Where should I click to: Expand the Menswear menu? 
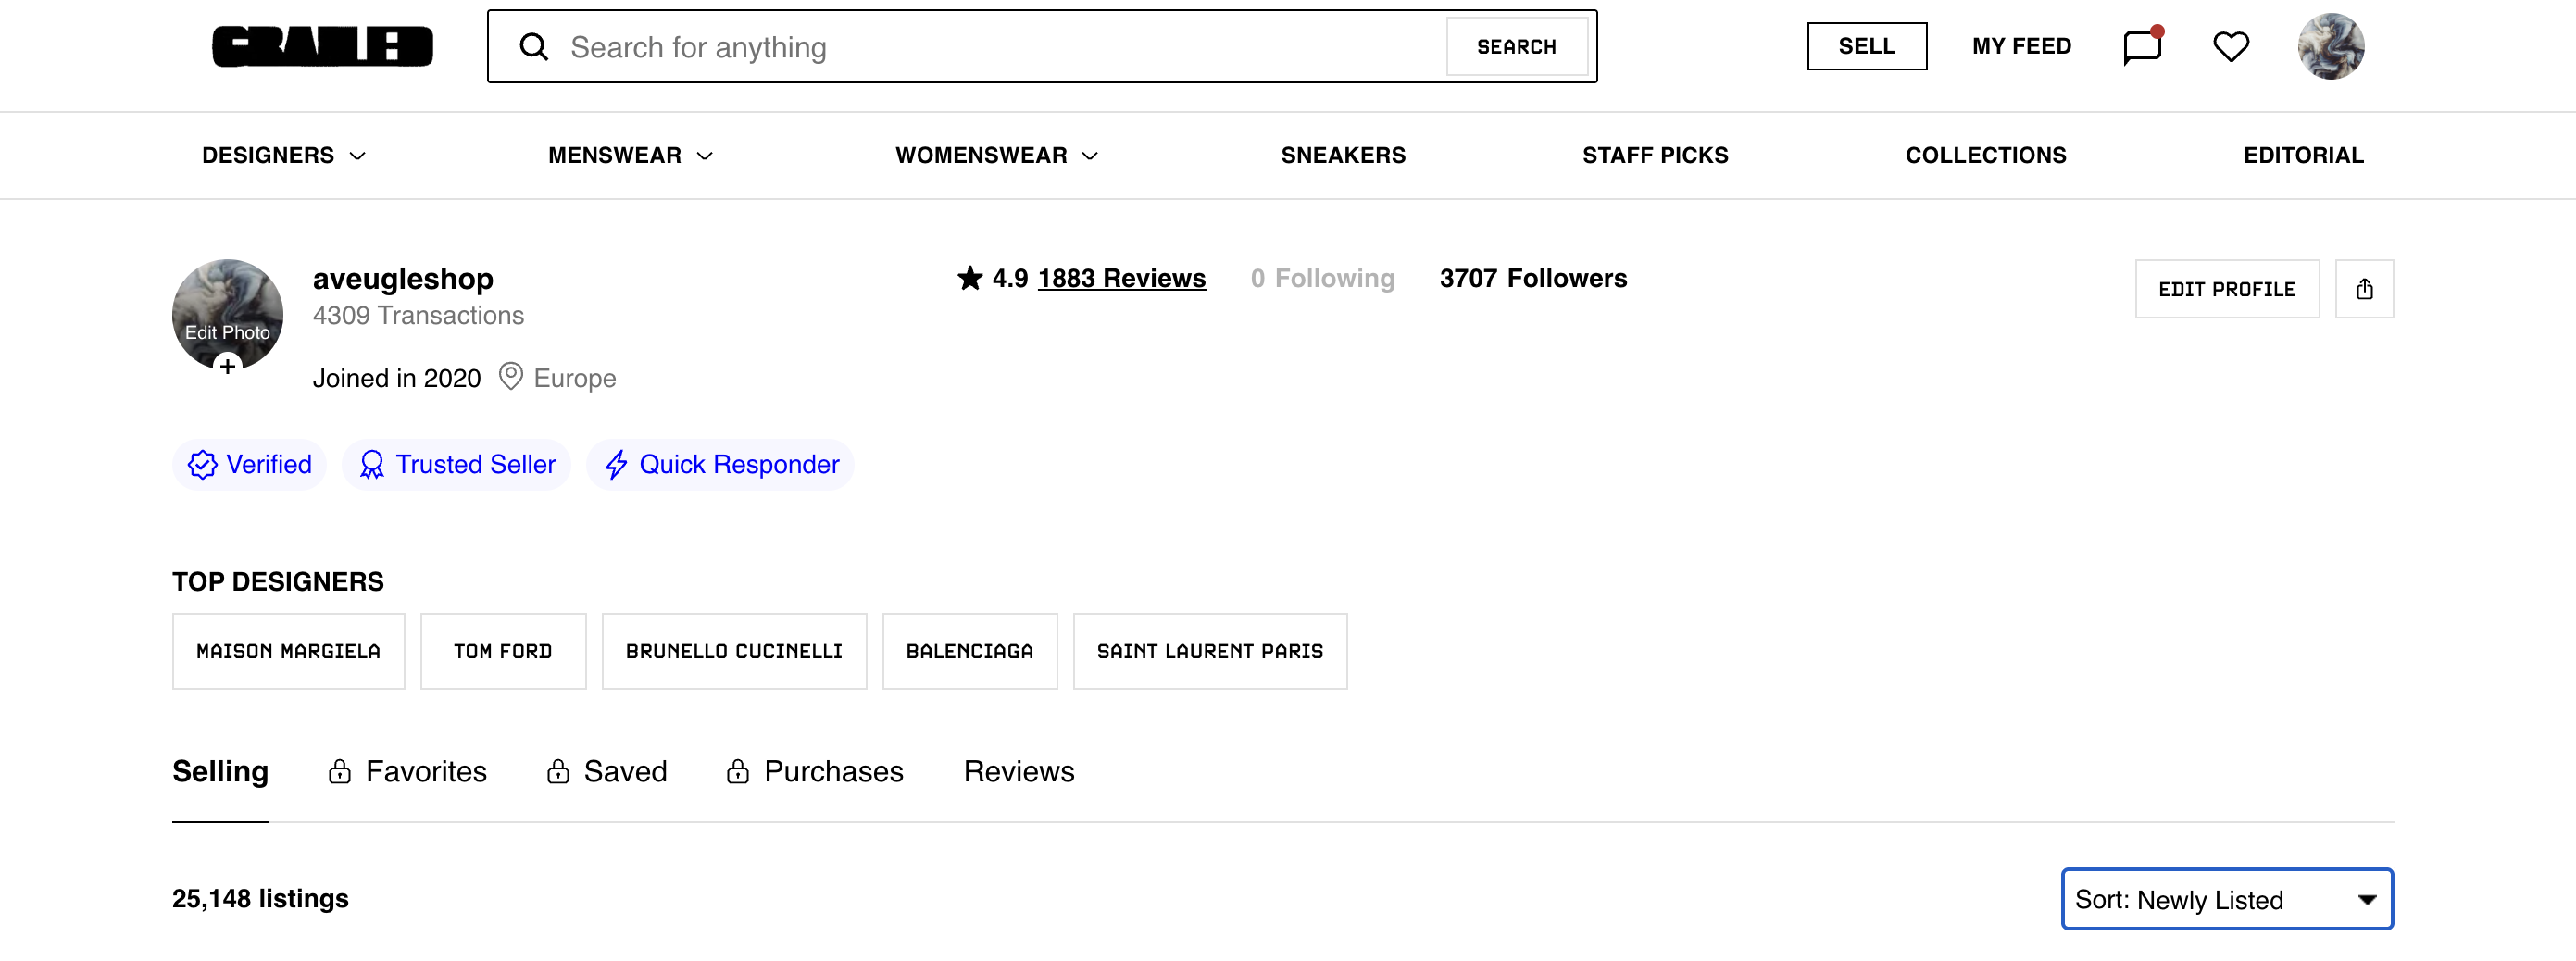630,155
